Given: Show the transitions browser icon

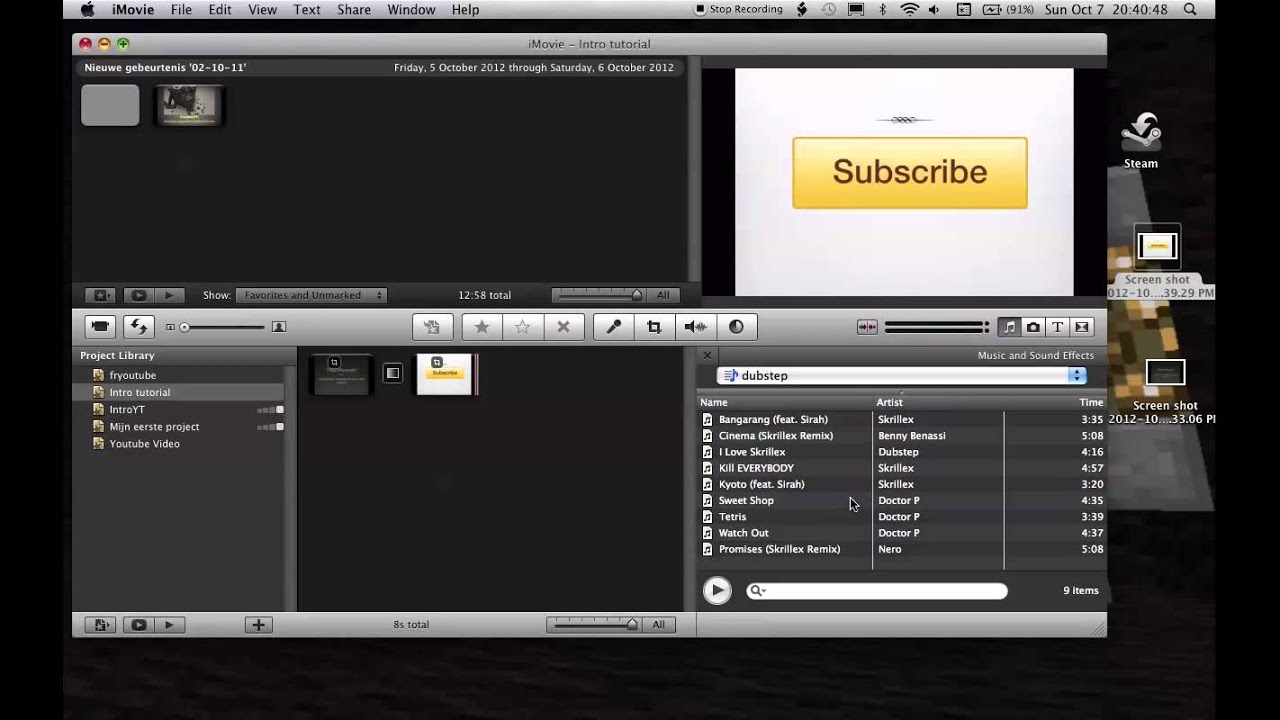Looking at the screenshot, I should click(x=1081, y=327).
